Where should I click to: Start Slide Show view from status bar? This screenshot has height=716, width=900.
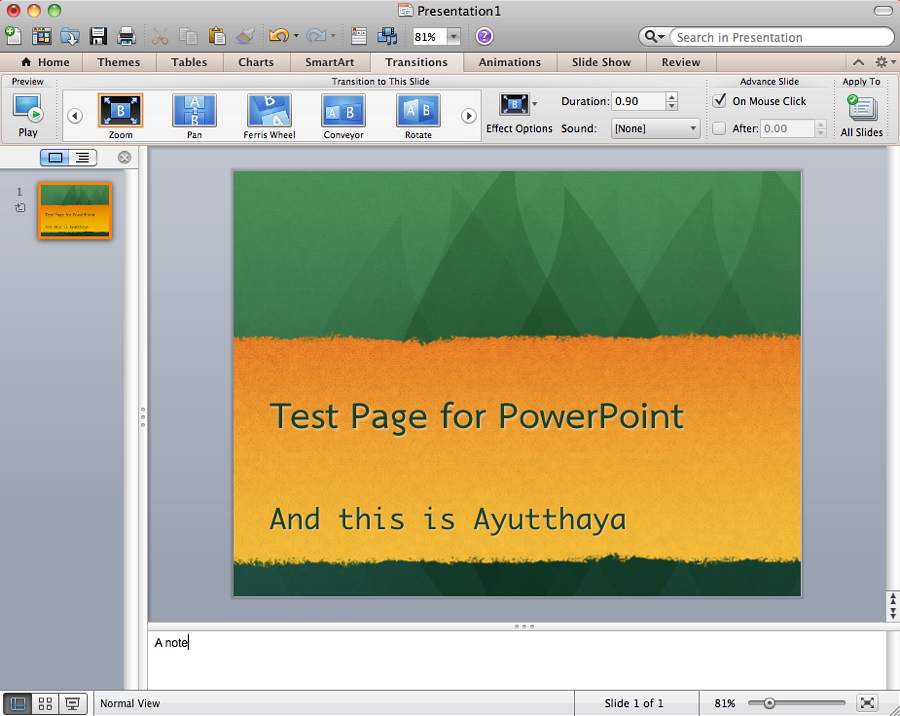pyautogui.click(x=72, y=703)
